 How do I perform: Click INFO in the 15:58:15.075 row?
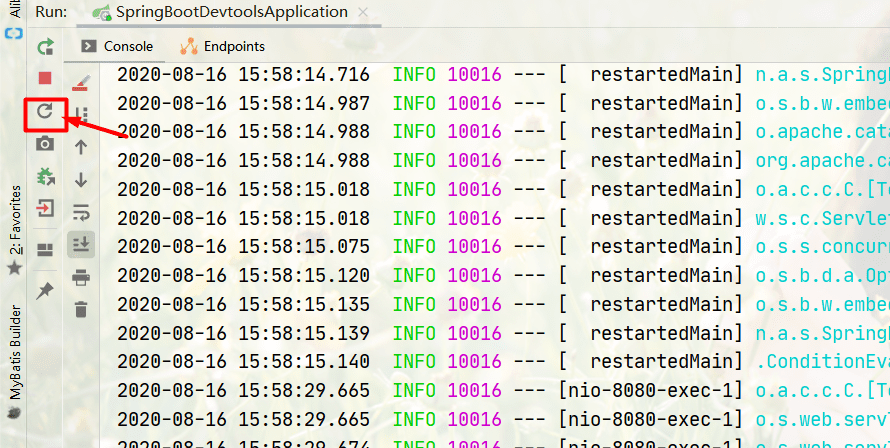[x=414, y=246]
